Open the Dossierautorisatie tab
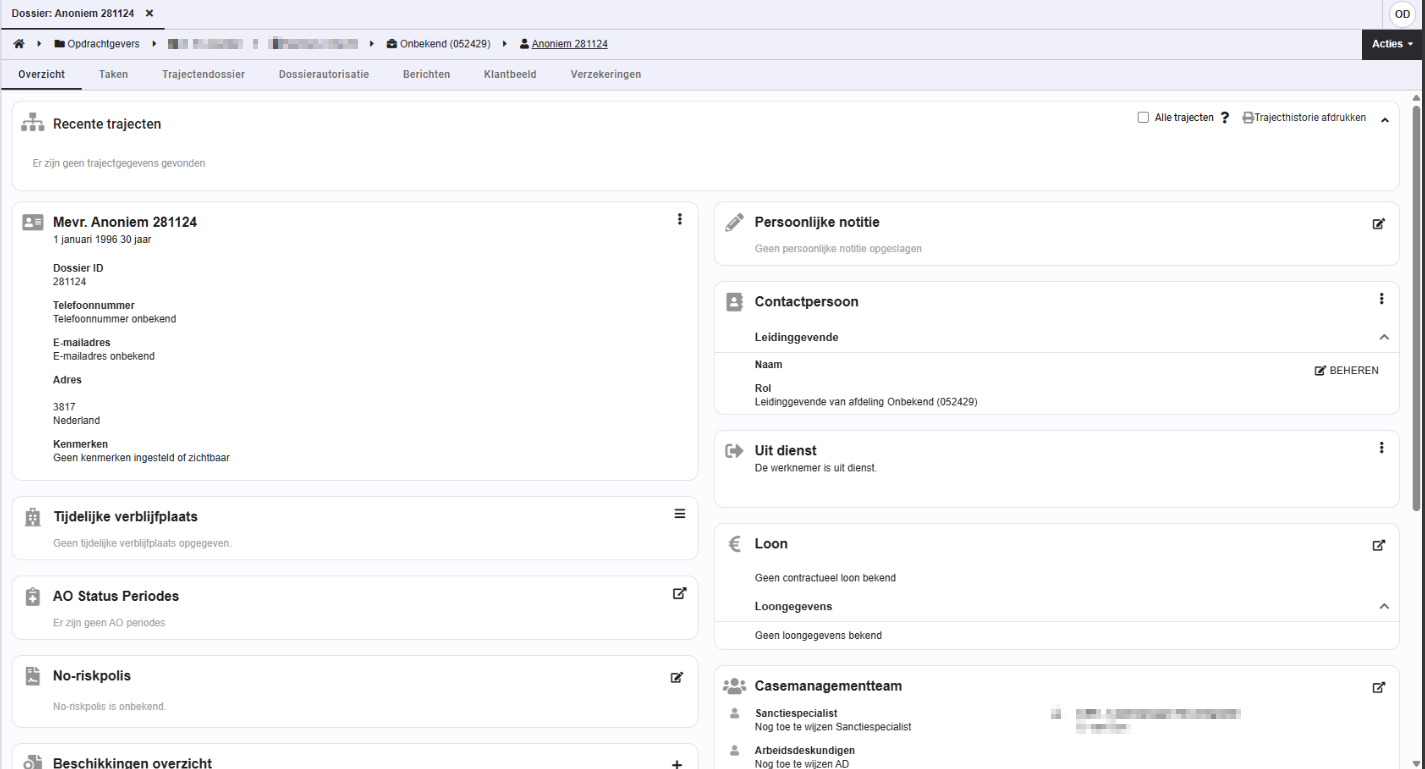The width and height of the screenshot is (1425, 769). (324, 74)
